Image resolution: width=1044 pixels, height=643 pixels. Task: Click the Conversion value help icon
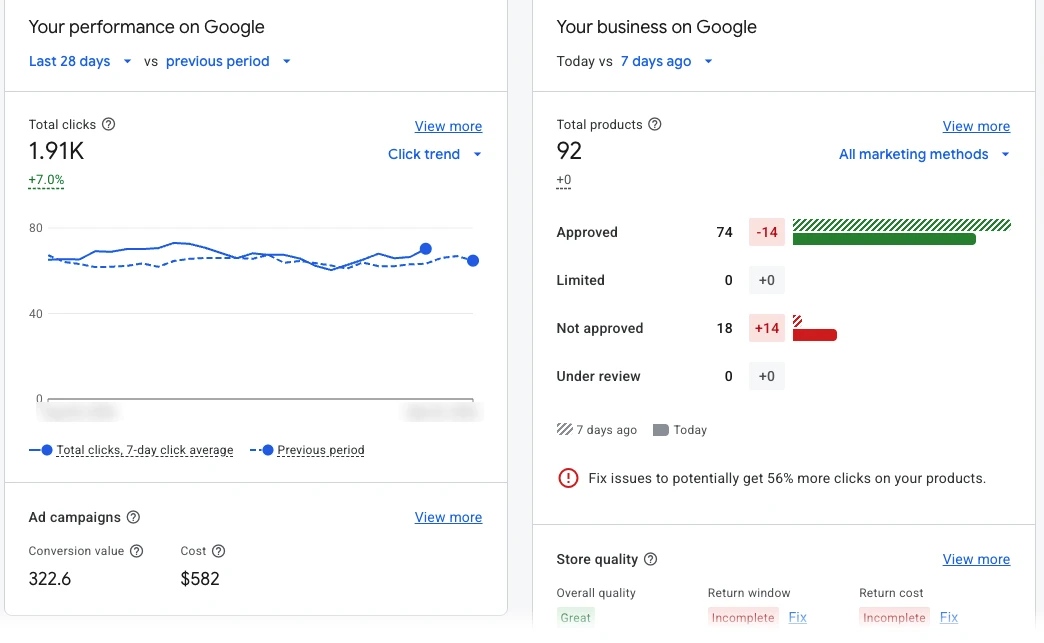(136, 551)
